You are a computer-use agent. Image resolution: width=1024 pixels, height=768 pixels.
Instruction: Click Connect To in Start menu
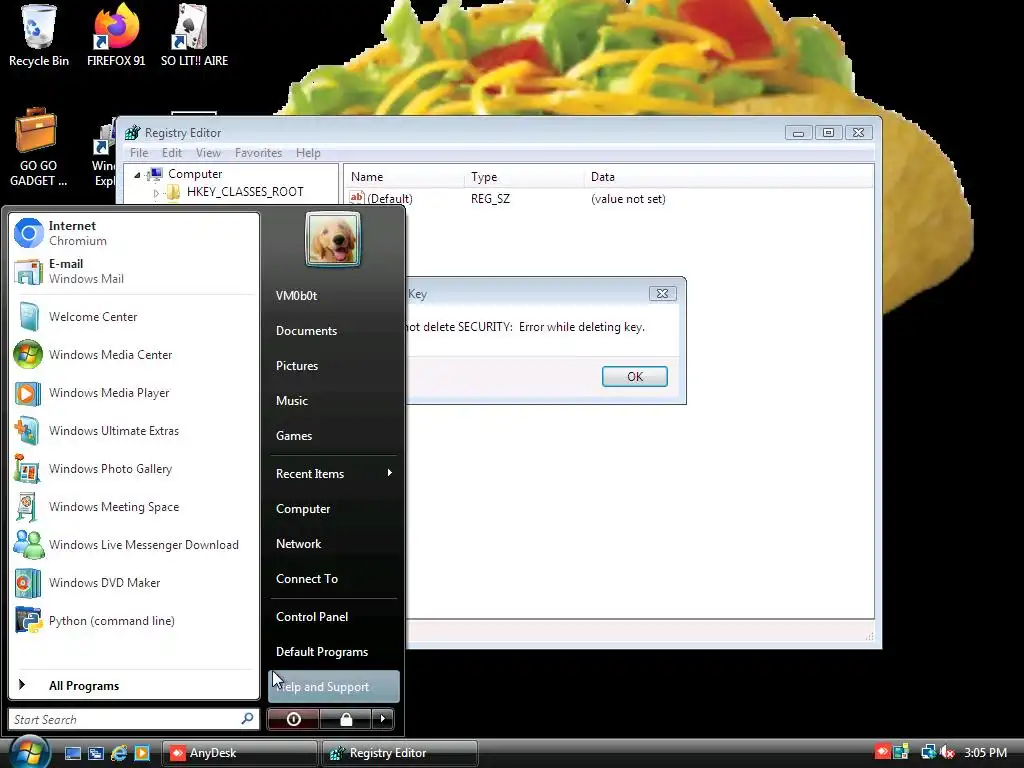click(x=333, y=579)
